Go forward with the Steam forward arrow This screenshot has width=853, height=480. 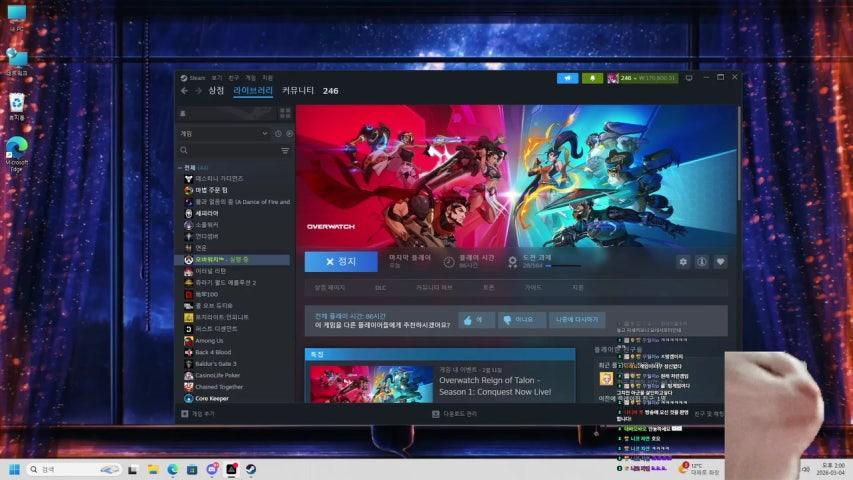coord(198,91)
